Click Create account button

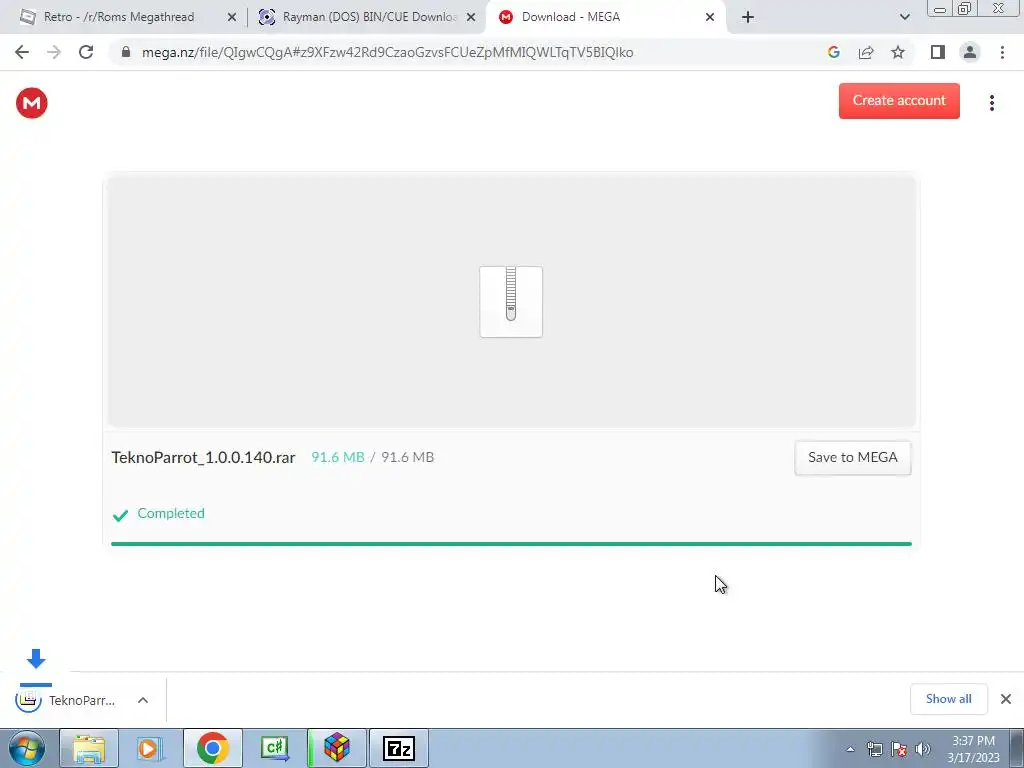[x=899, y=101]
